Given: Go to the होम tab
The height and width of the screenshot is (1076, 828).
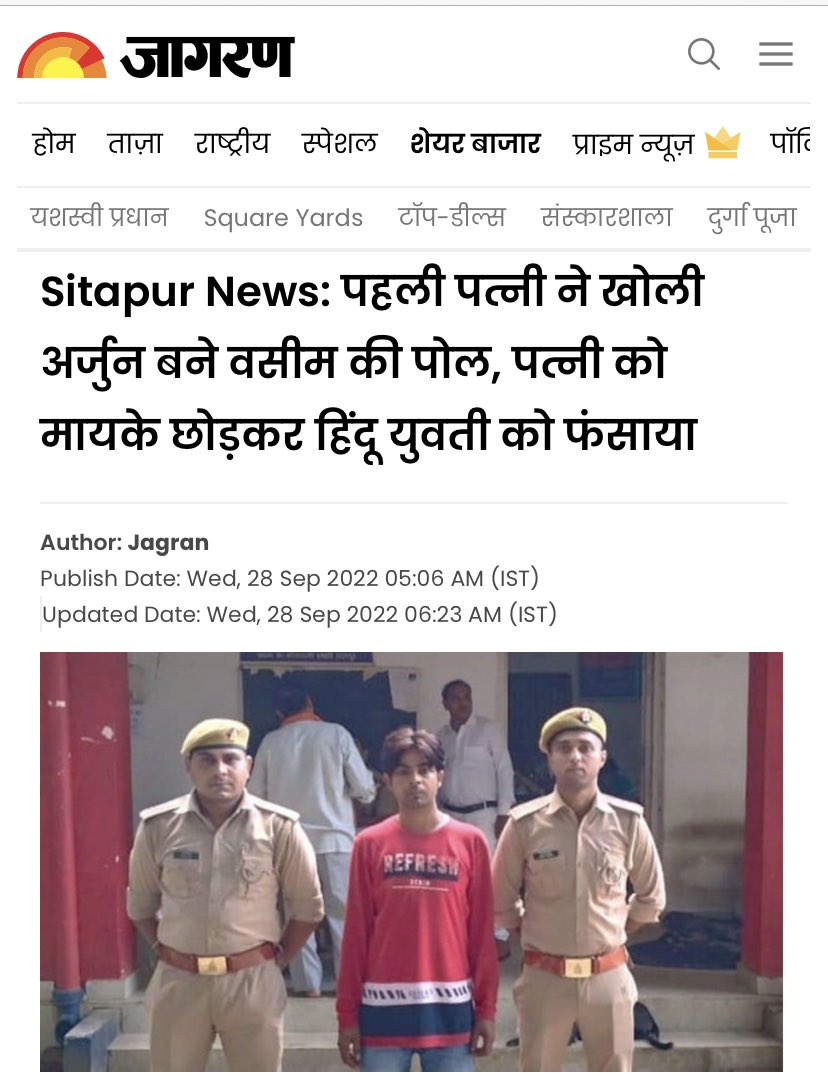Looking at the screenshot, I should coord(54,143).
